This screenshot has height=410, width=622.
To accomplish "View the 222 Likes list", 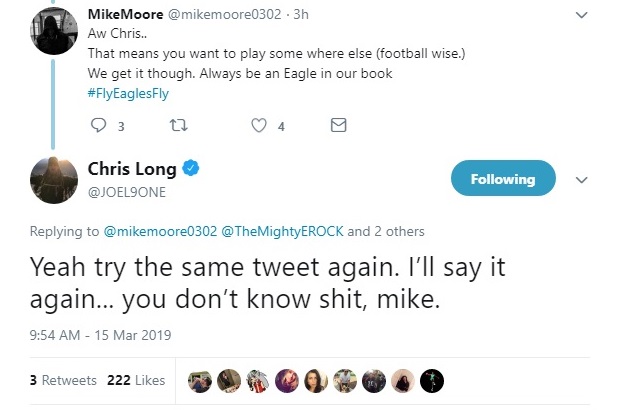I will pos(135,380).
